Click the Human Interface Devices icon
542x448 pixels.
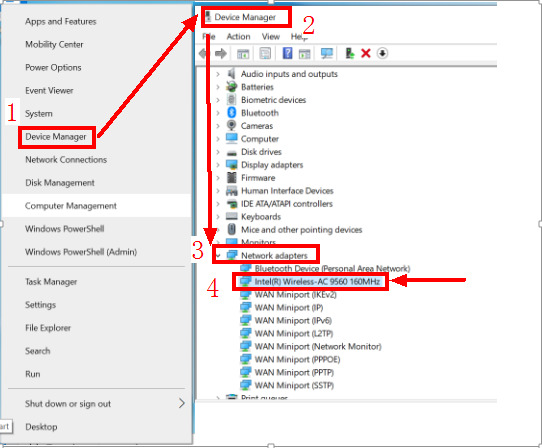coord(231,190)
